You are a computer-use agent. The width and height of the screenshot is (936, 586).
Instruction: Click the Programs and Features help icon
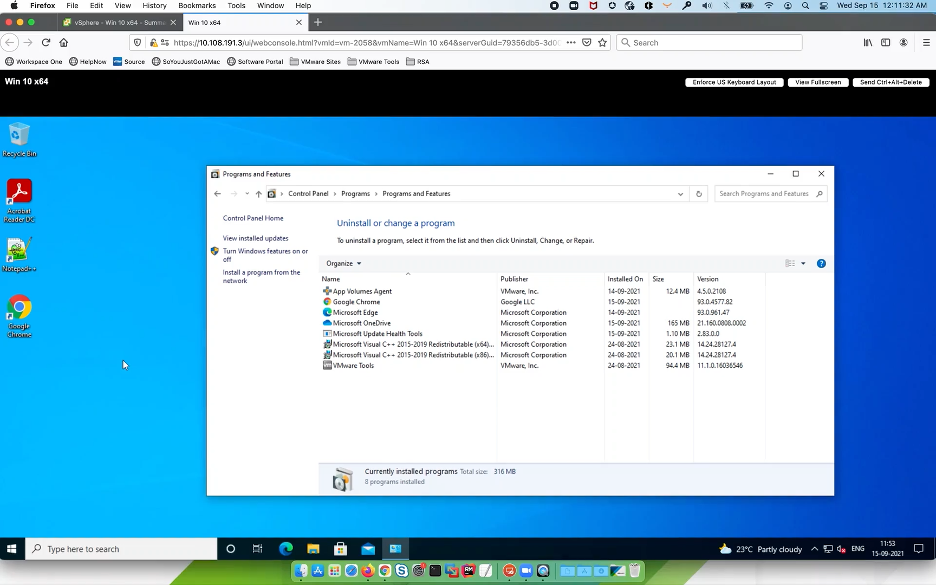pos(821,263)
